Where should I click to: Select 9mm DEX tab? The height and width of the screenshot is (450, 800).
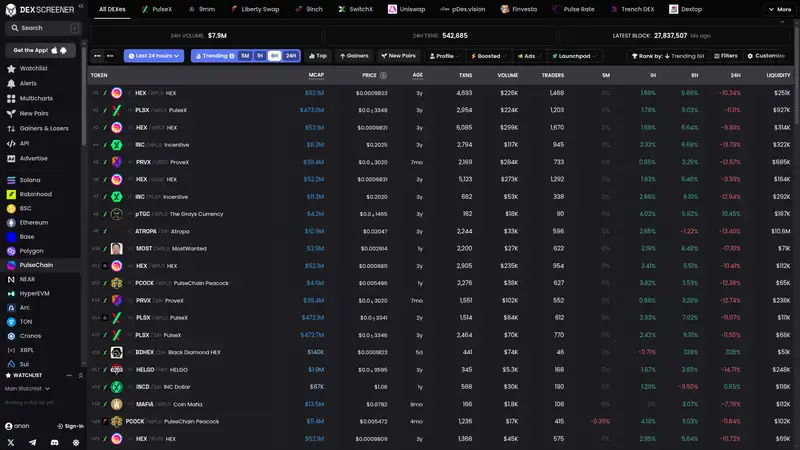[x=202, y=9]
